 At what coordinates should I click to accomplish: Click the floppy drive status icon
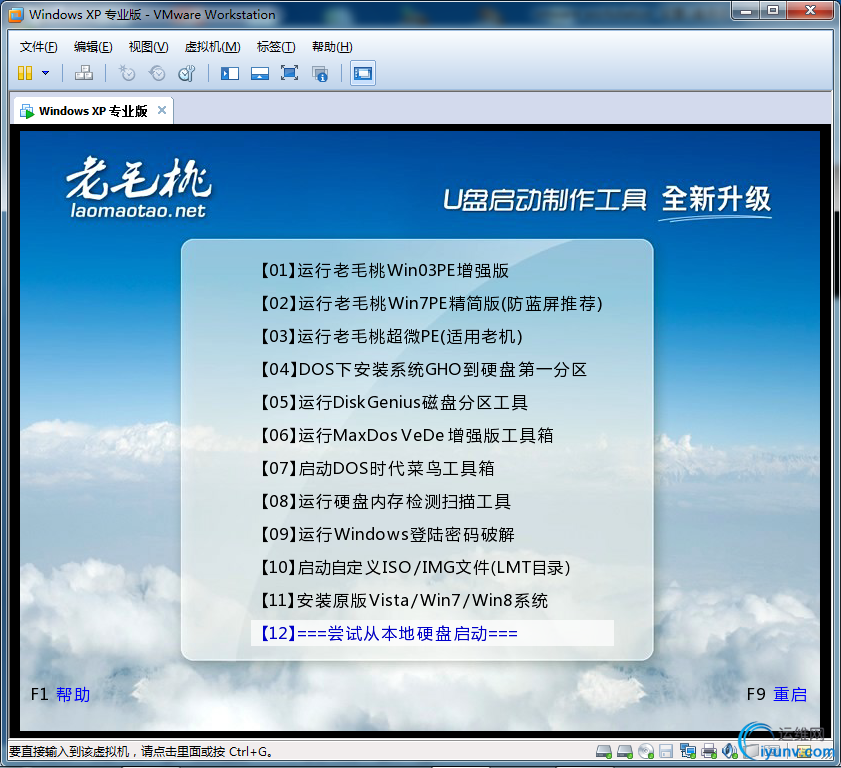tap(666, 752)
